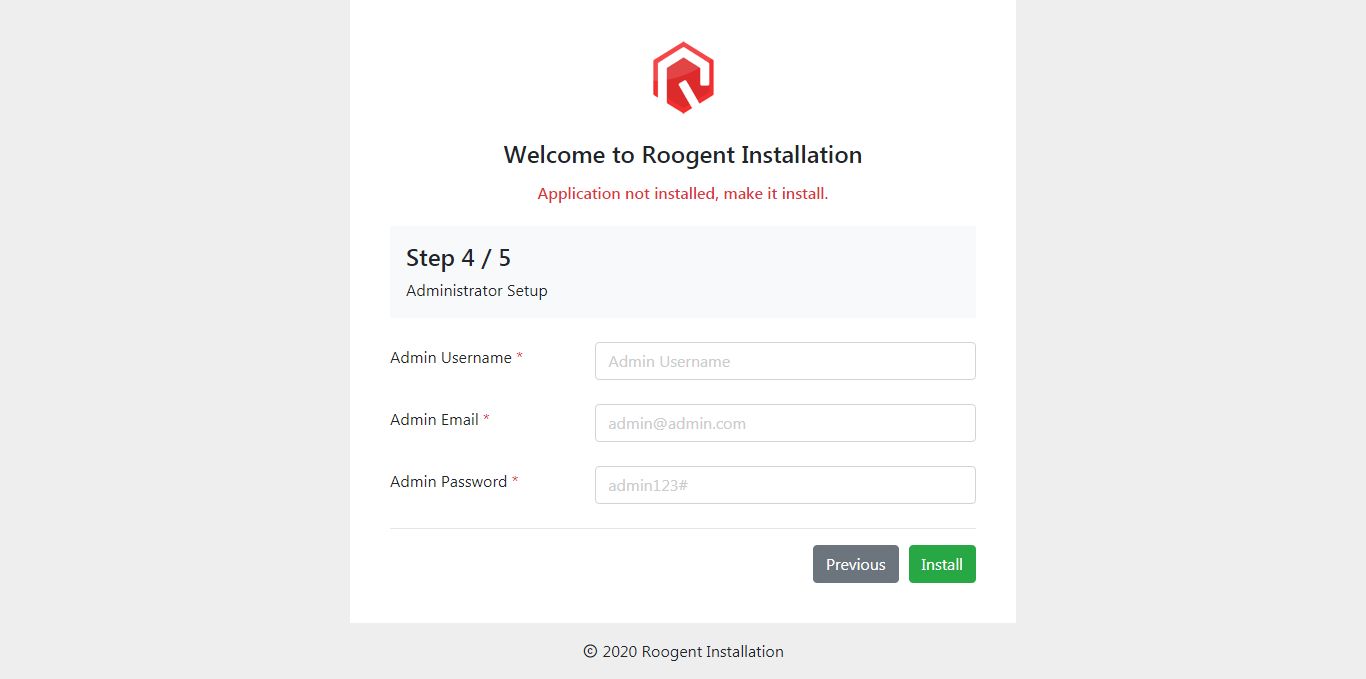Click the green Install button
This screenshot has height=679, width=1366.
click(942, 564)
